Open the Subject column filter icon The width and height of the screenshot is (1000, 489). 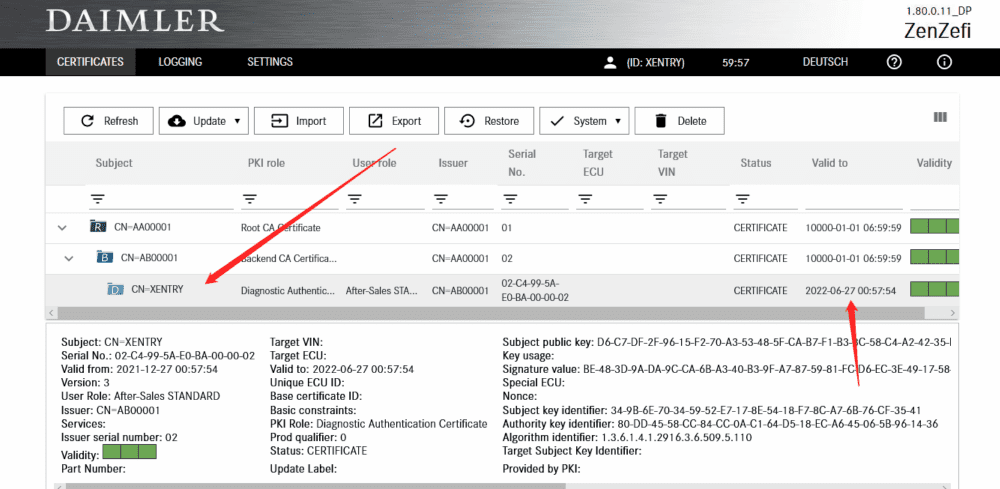[x=97, y=199]
